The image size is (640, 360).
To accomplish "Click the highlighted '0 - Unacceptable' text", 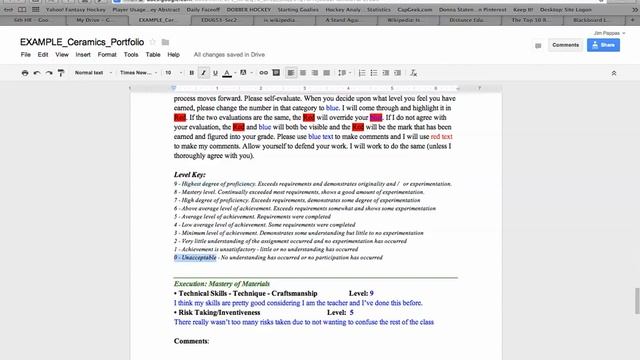I will coord(195,258).
